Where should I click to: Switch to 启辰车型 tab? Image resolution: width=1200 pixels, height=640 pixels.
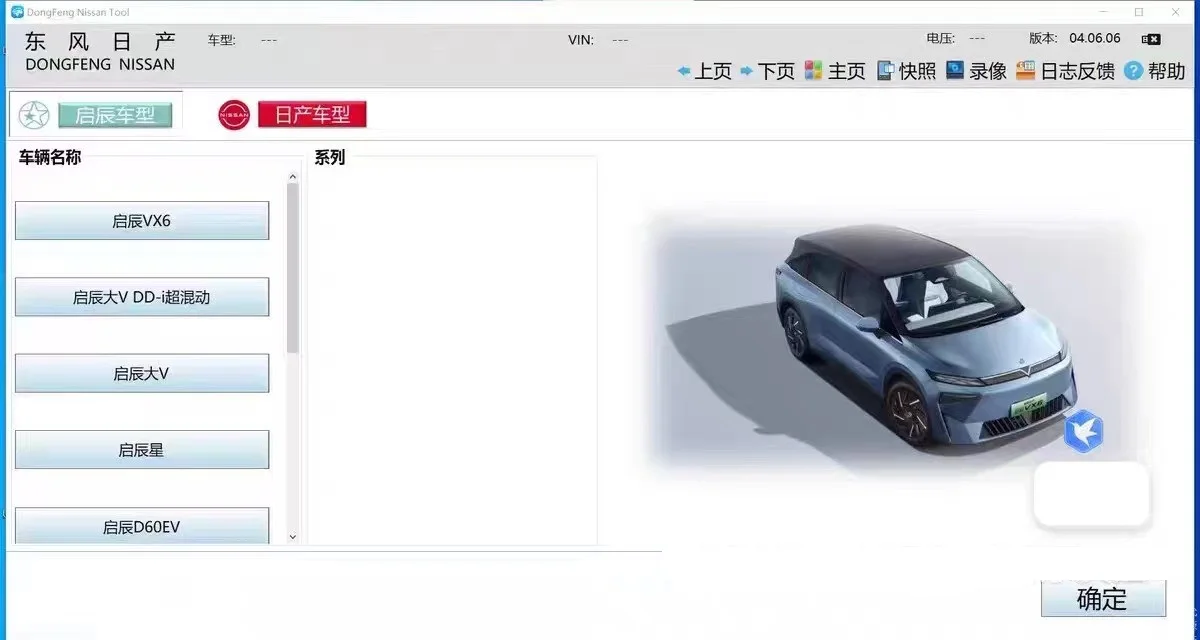point(115,115)
